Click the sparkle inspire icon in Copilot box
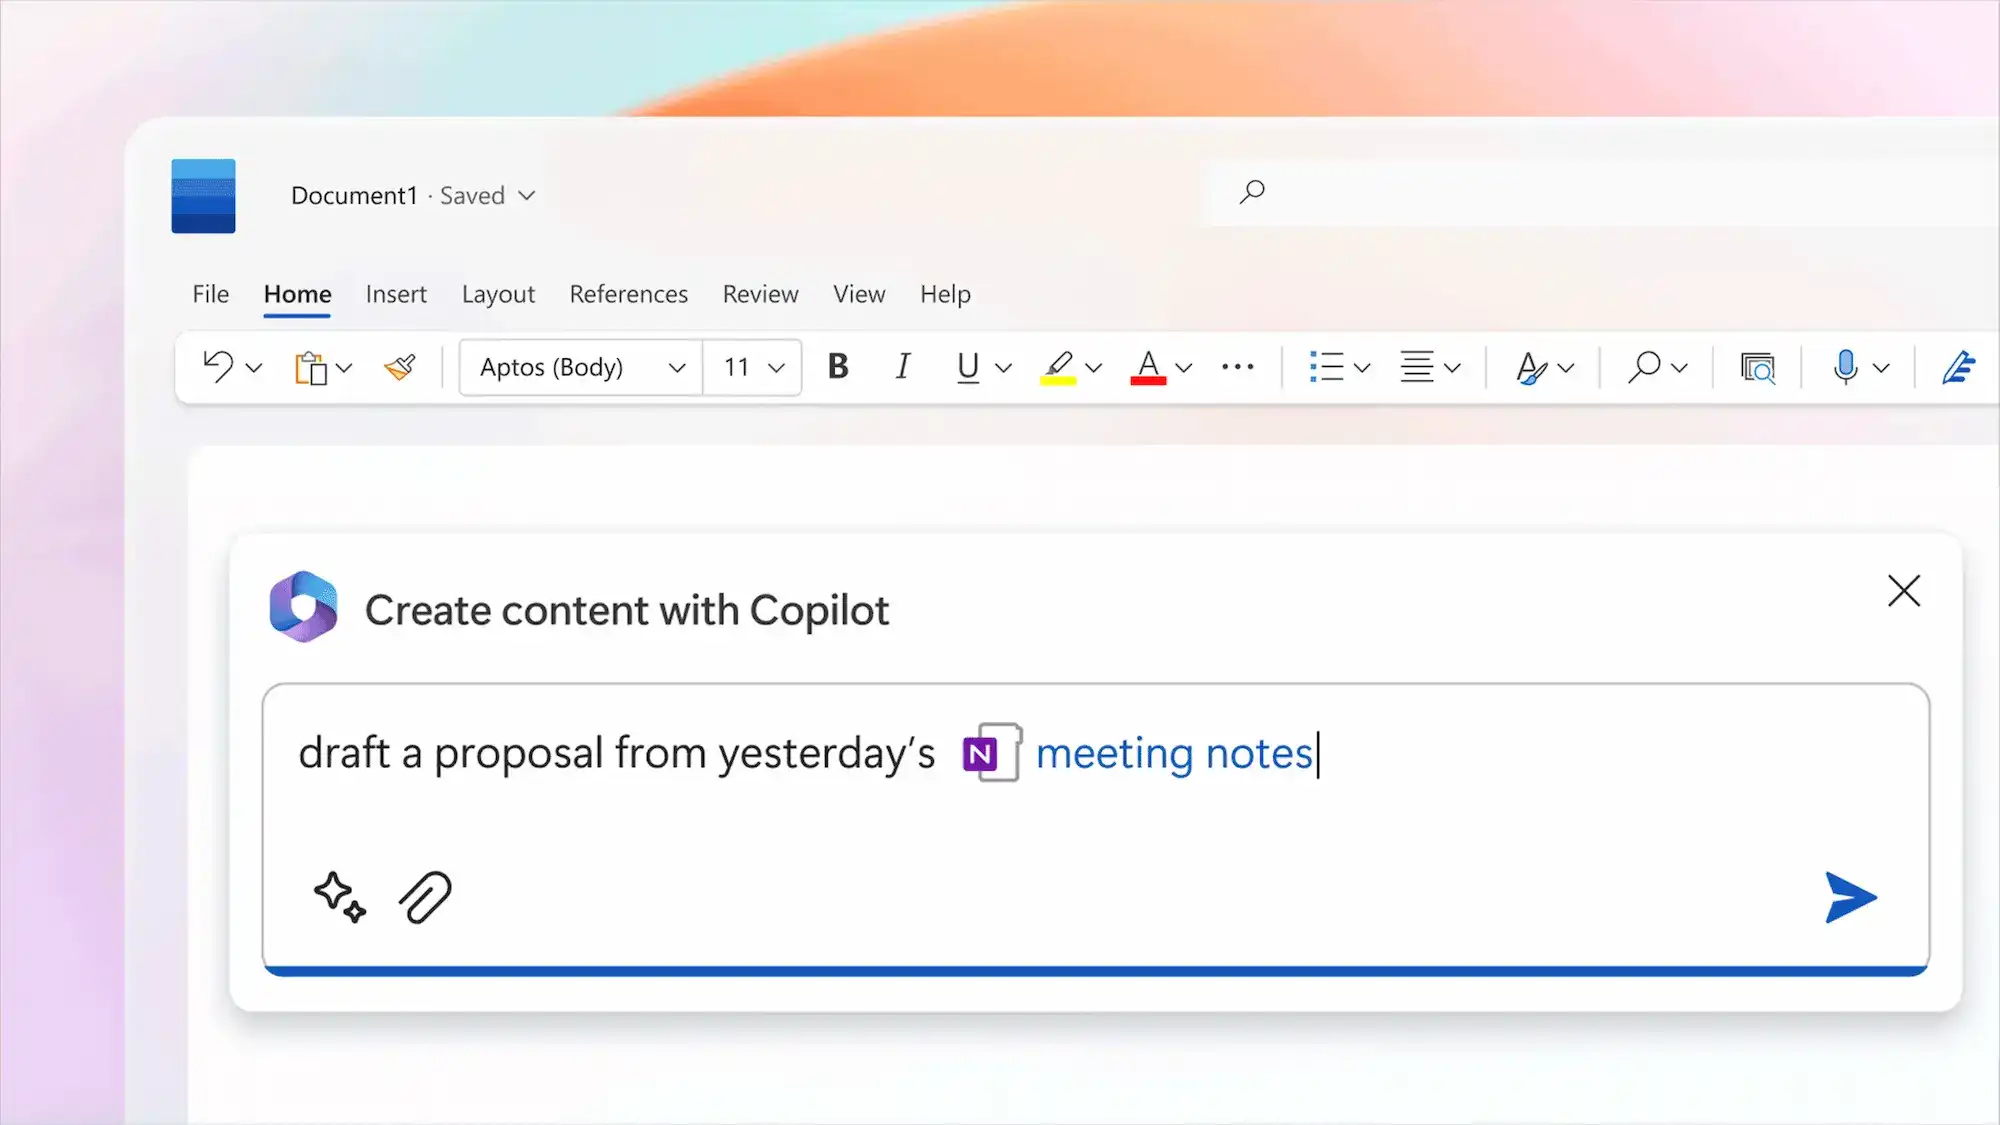 click(340, 897)
